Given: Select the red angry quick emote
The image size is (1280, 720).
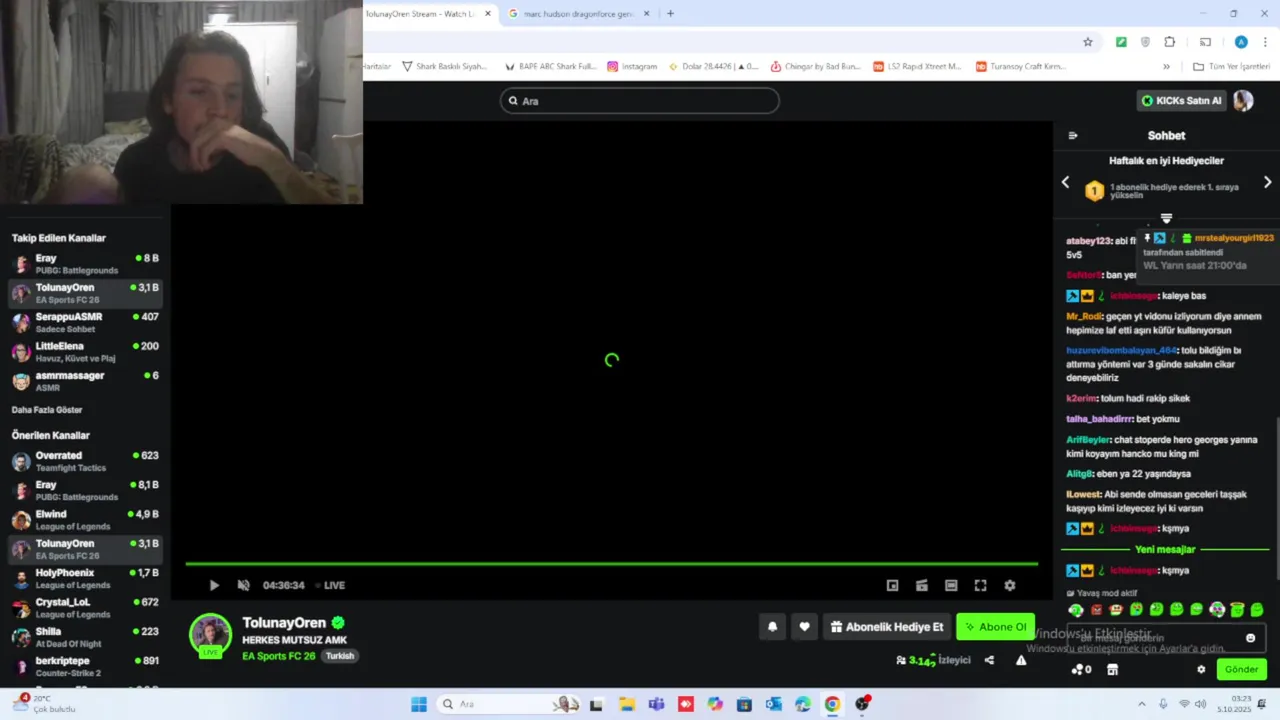Looking at the screenshot, I should click(x=1096, y=610).
